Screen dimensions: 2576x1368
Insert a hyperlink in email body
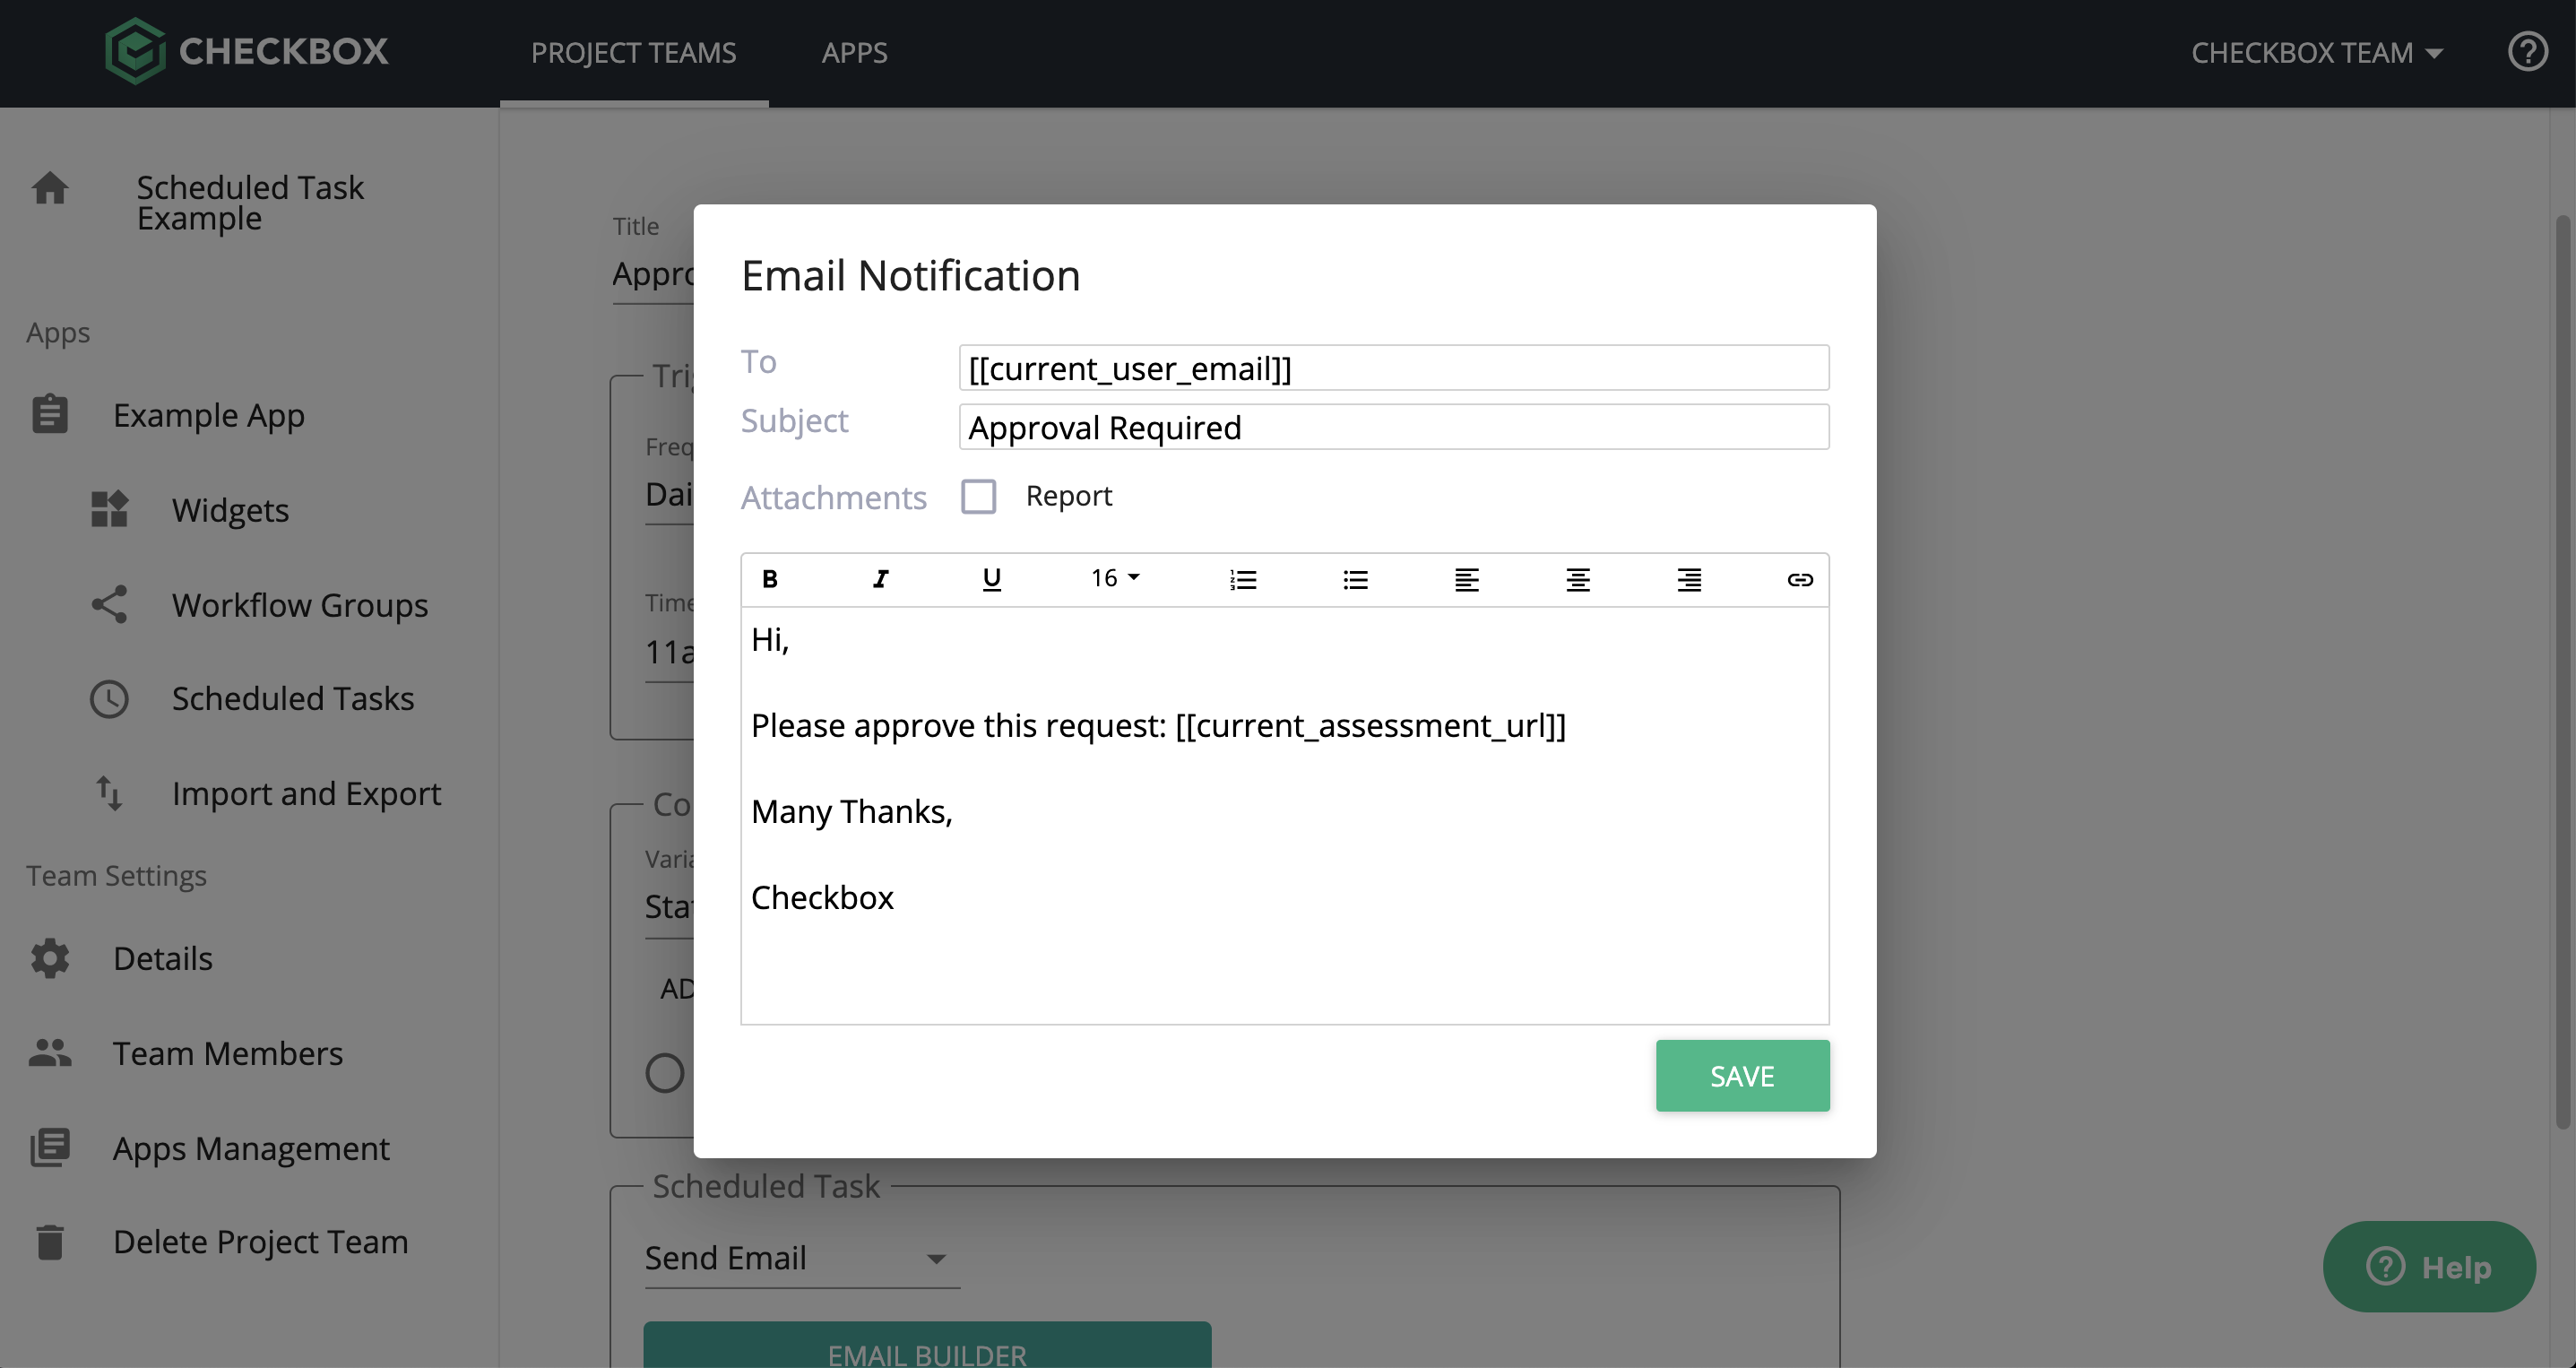1800,579
